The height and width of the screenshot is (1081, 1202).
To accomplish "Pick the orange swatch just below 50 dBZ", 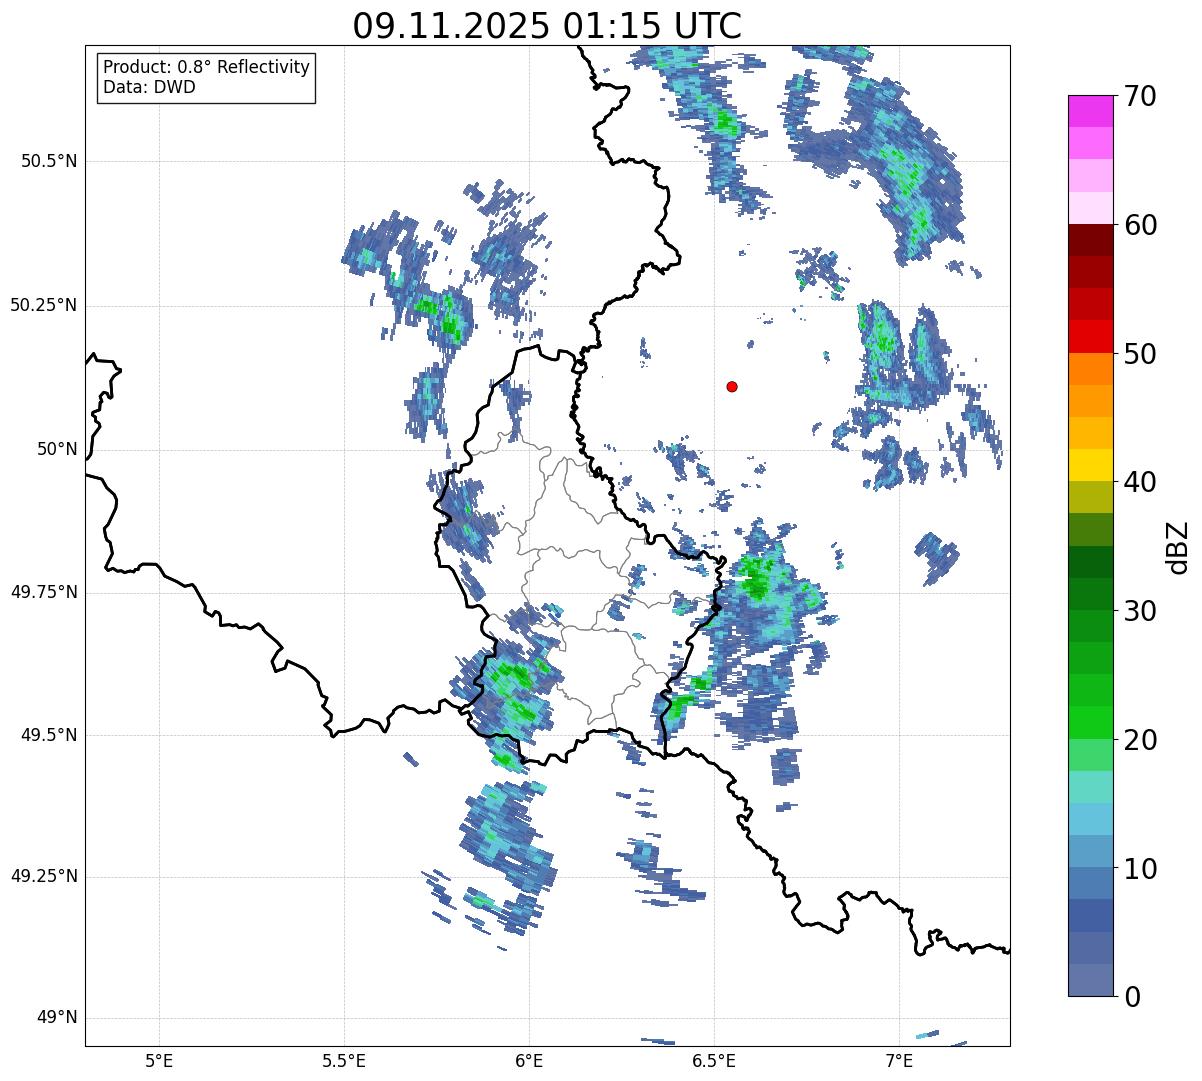I will pyautogui.click(x=1091, y=369).
